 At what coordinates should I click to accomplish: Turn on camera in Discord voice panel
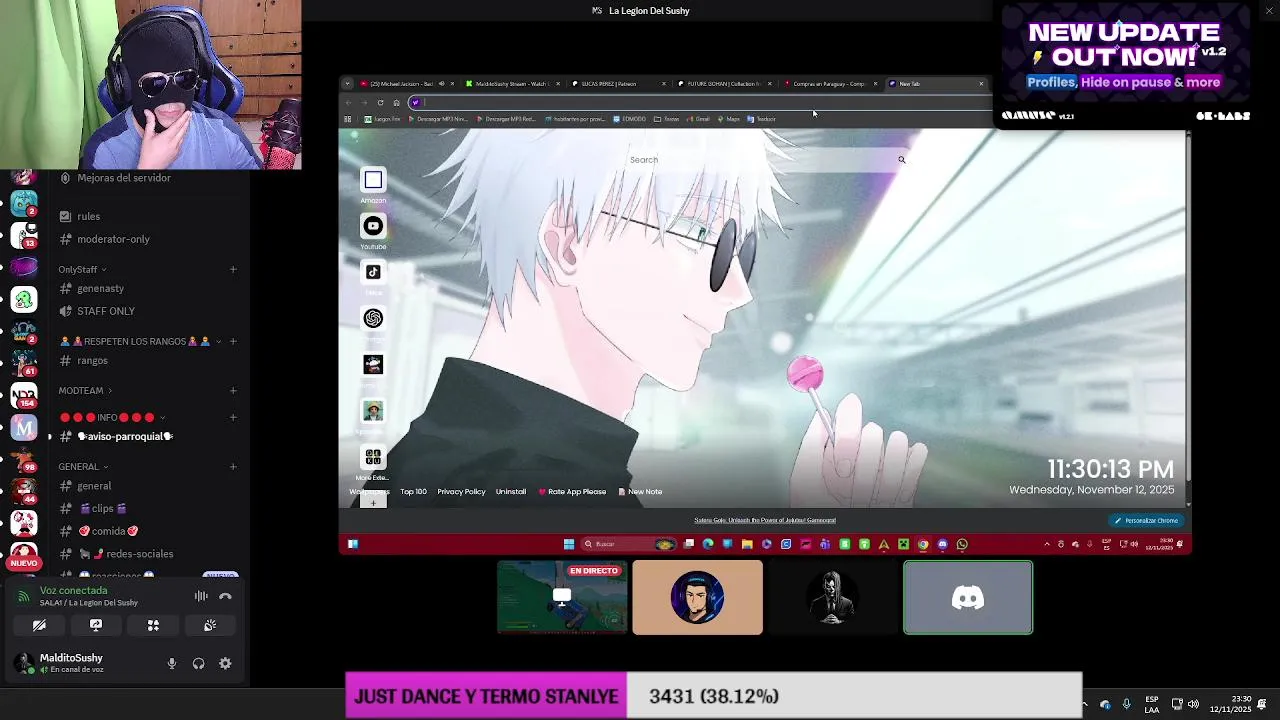[39, 625]
